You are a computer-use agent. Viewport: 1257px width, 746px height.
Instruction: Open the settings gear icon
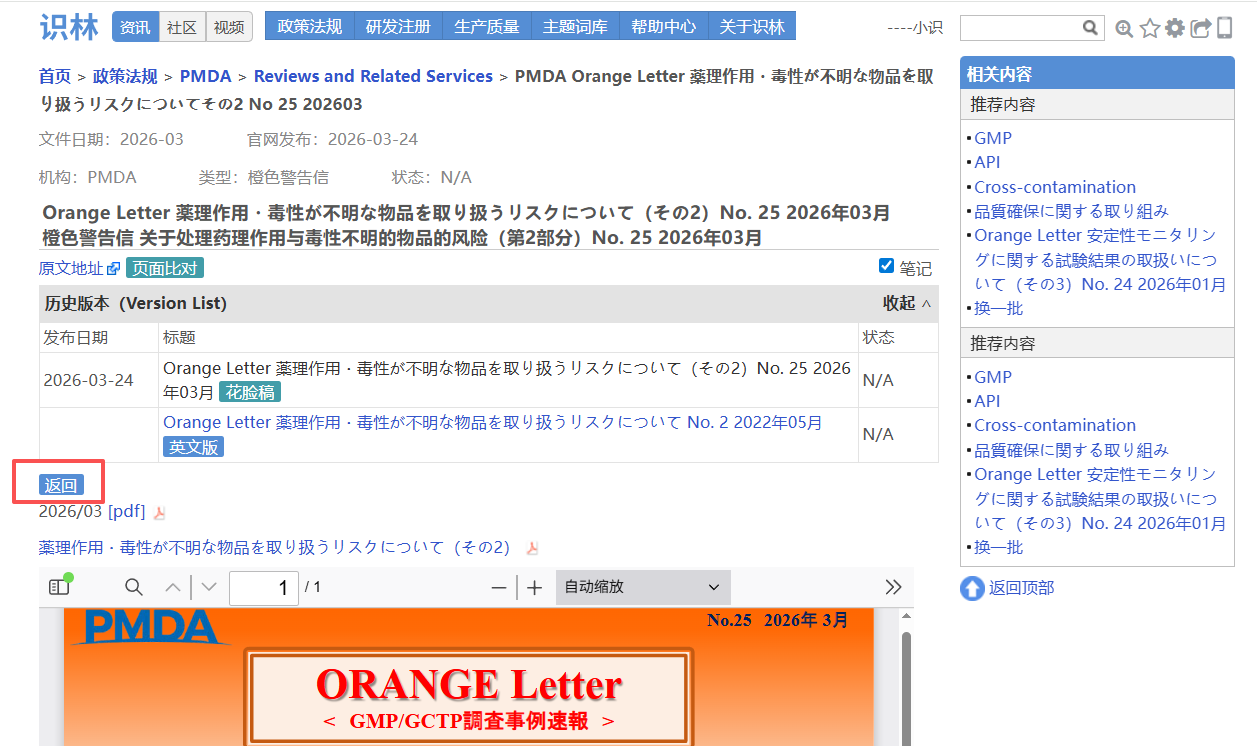(1175, 29)
